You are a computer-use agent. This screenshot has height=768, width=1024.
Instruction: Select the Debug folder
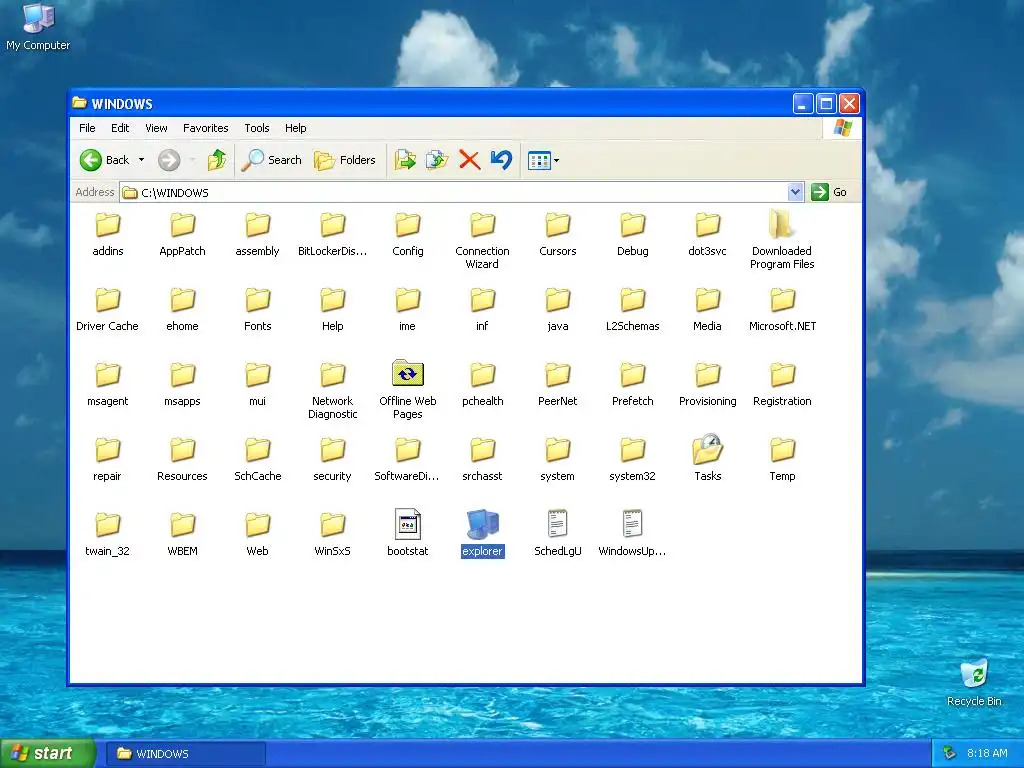point(632,224)
